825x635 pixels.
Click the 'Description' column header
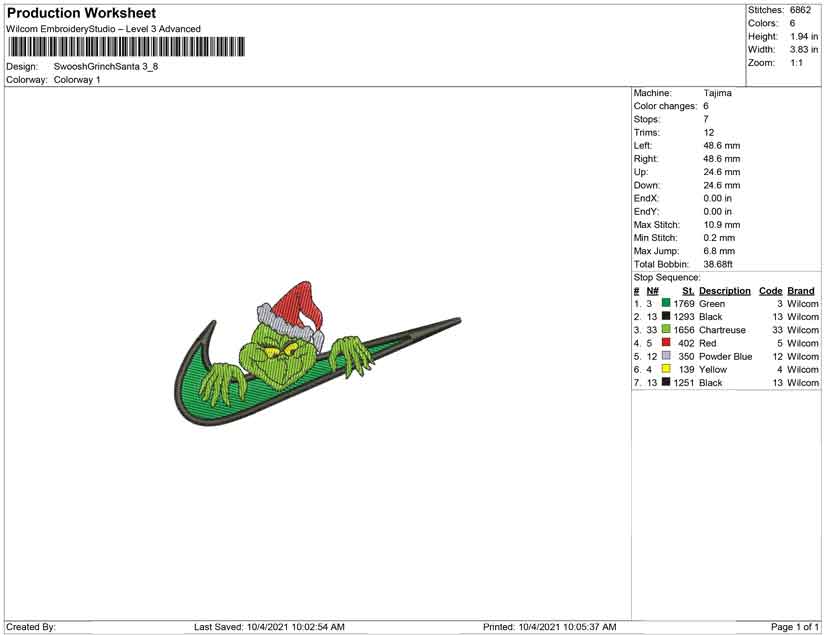[725, 291]
